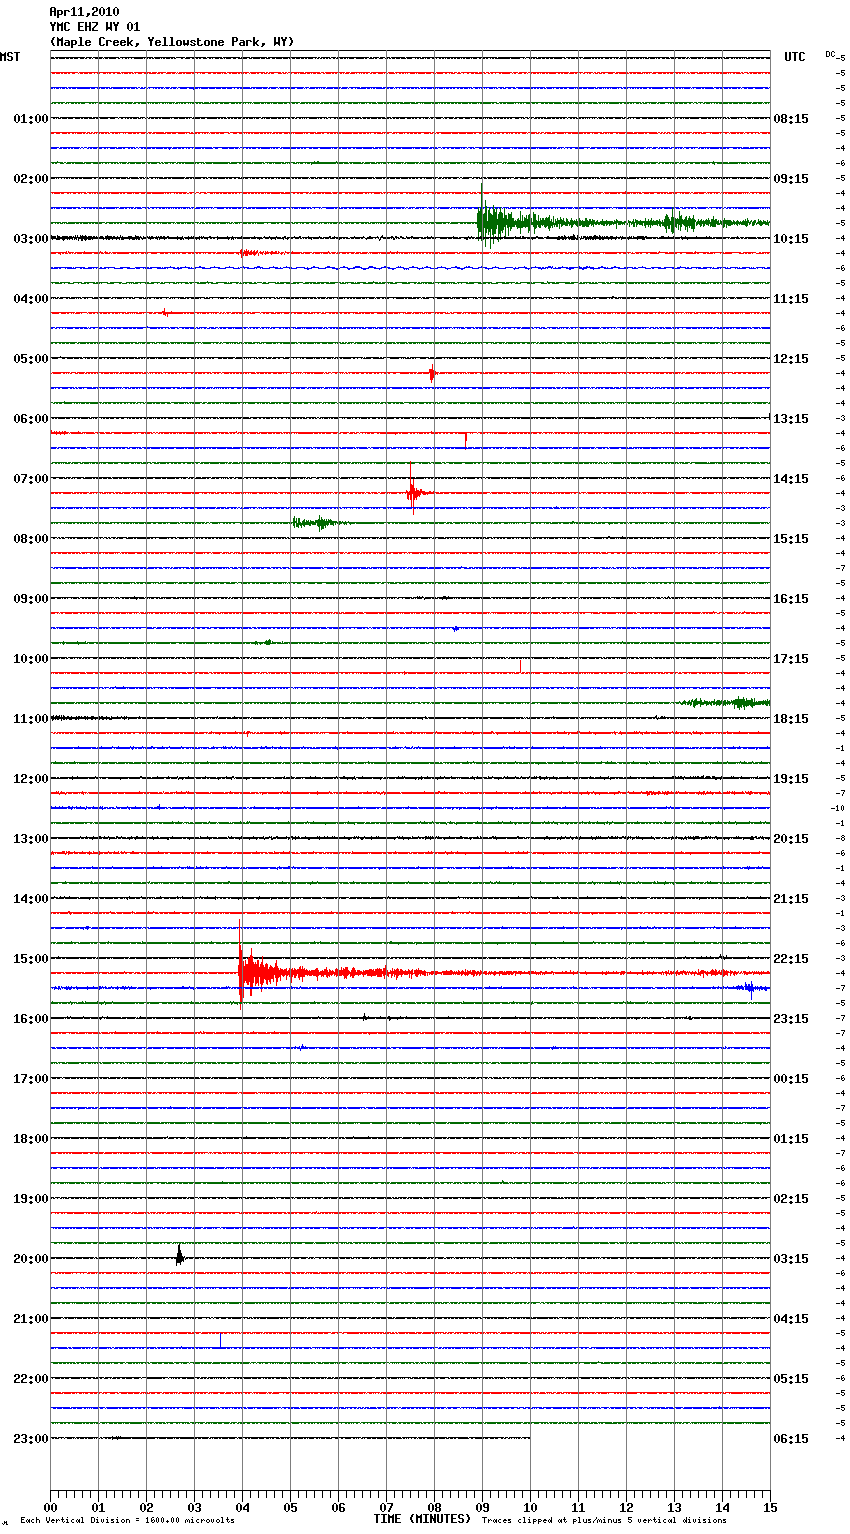Click the MST time zone label

(10, 57)
